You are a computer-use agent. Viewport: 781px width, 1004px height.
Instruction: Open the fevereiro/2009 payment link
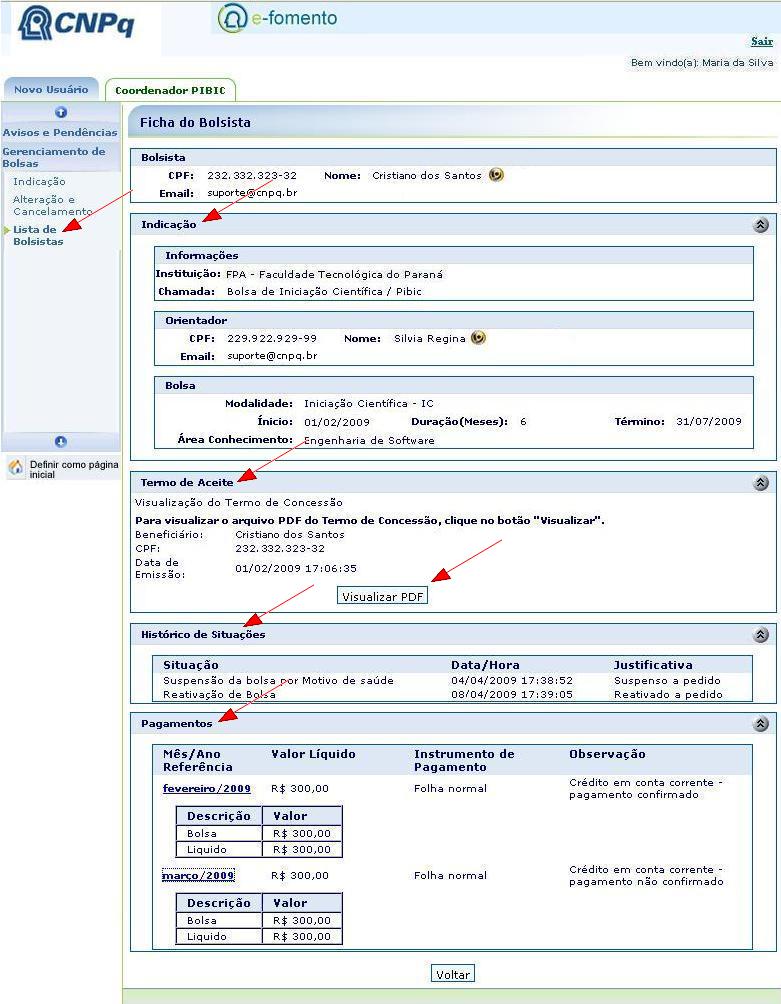[x=207, y=789]
